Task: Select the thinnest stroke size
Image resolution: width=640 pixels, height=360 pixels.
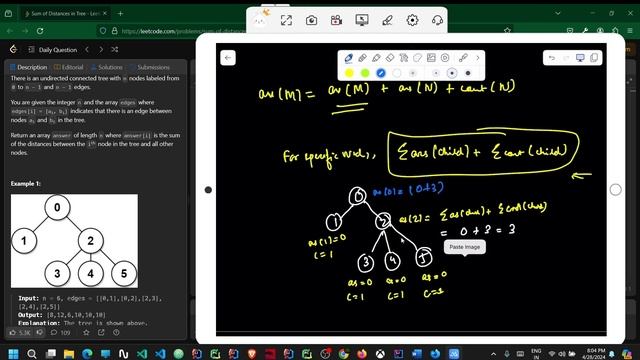Action: point(436,73)
